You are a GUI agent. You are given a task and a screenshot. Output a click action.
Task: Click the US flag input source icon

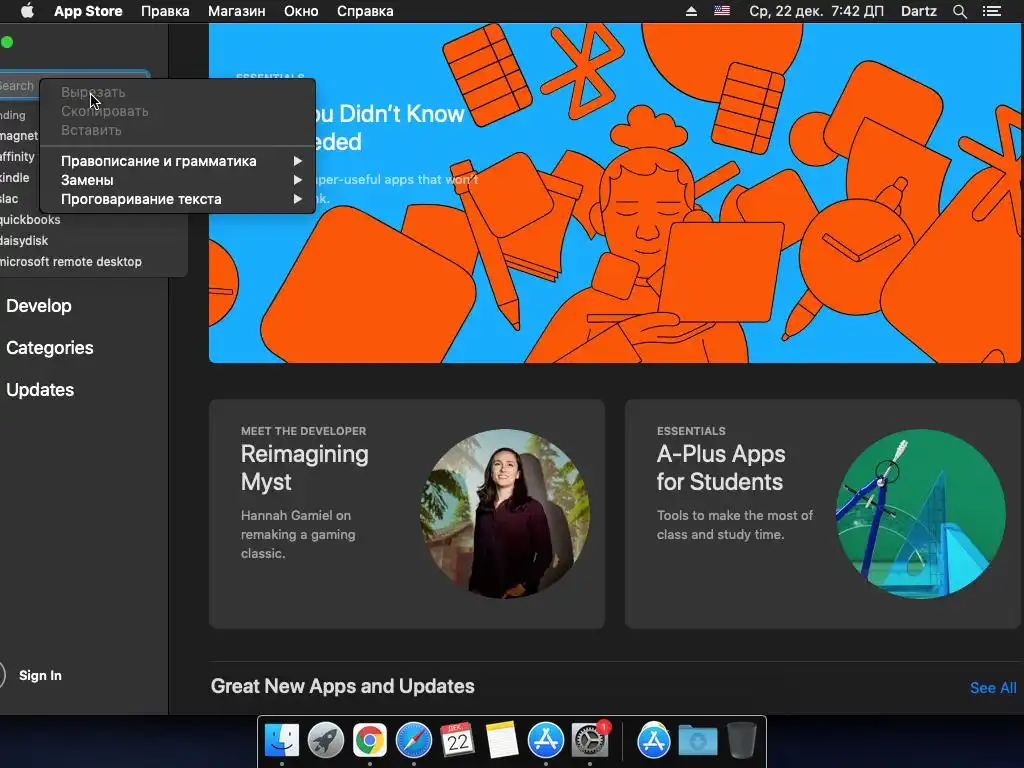coord(722,11)
